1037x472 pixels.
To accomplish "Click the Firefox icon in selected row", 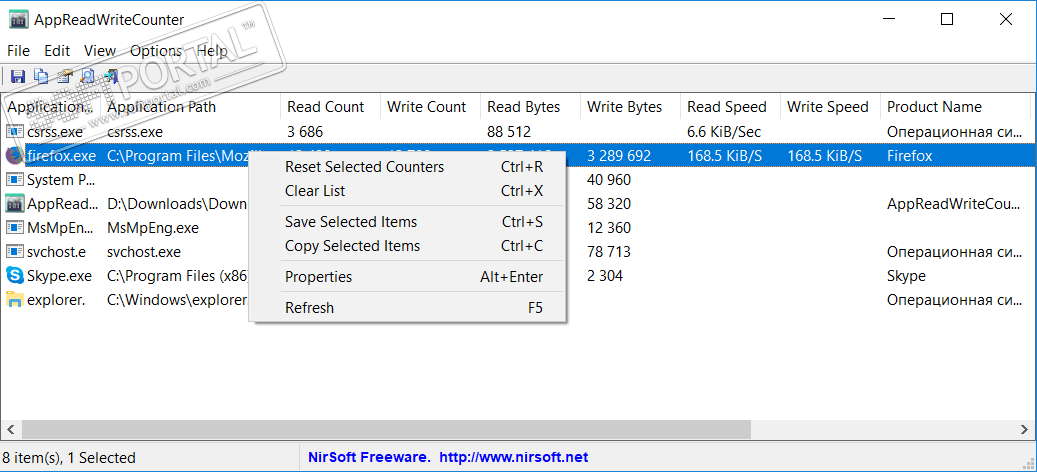I will 15,156.
